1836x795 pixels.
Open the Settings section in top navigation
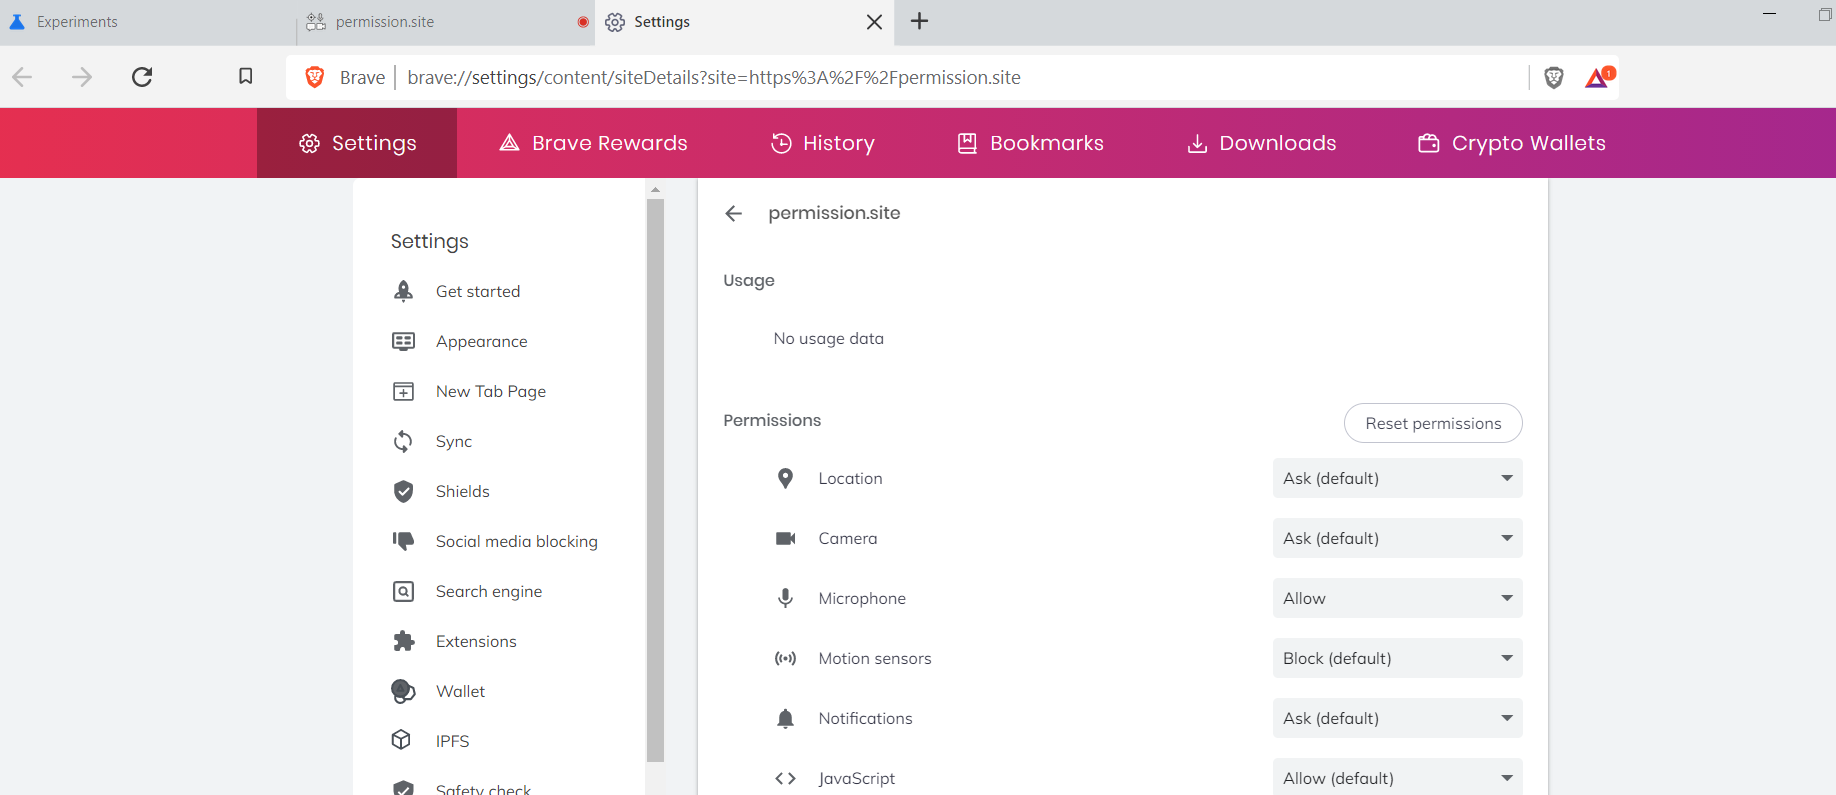357,143
